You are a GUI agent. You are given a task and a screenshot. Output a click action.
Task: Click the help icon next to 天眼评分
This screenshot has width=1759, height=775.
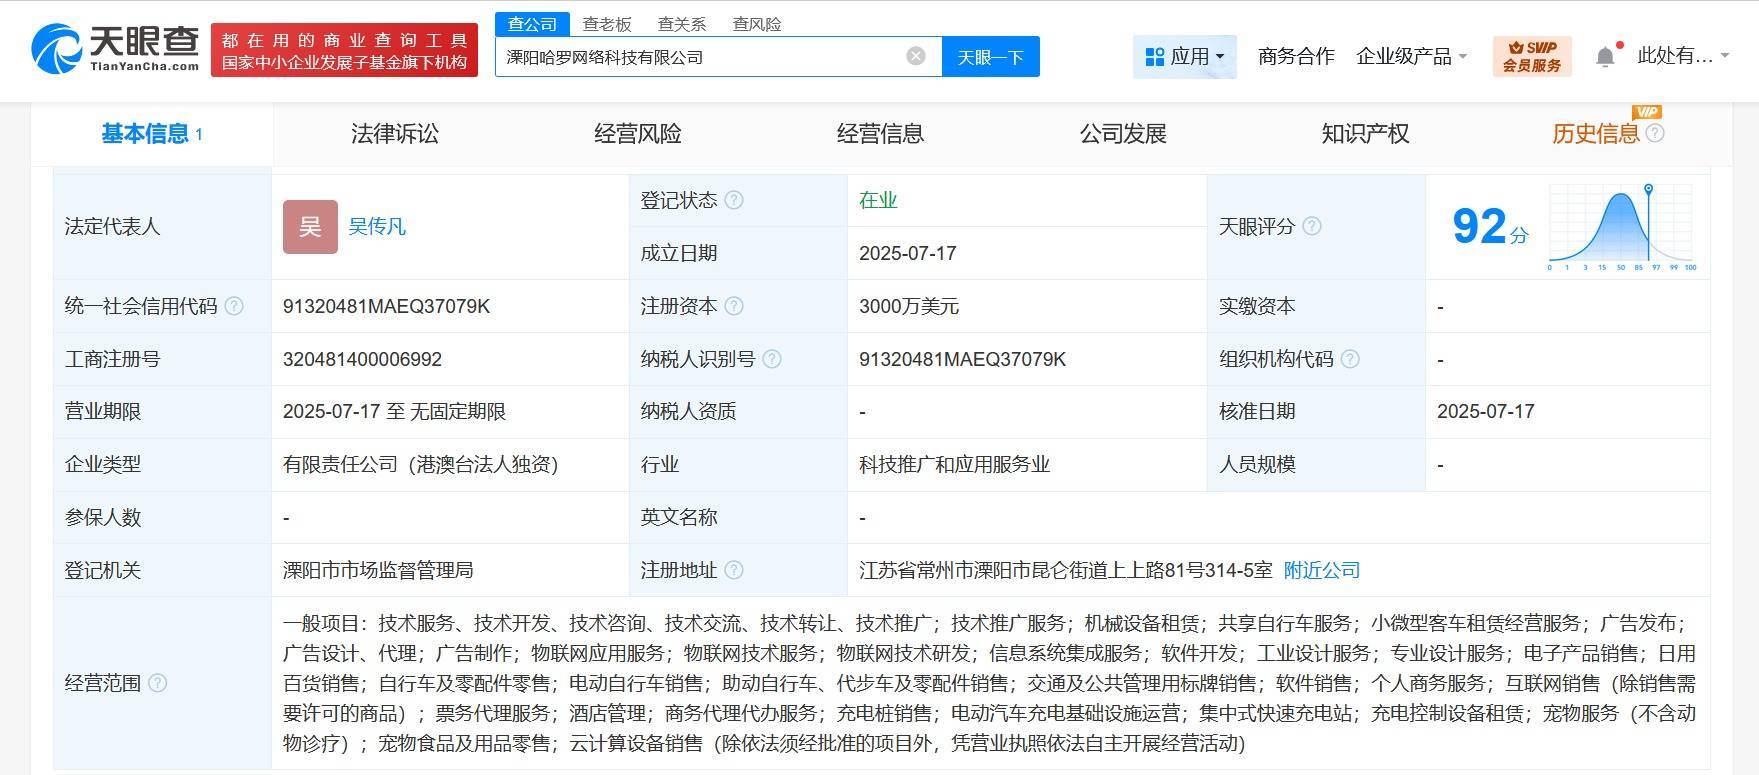1312,226
